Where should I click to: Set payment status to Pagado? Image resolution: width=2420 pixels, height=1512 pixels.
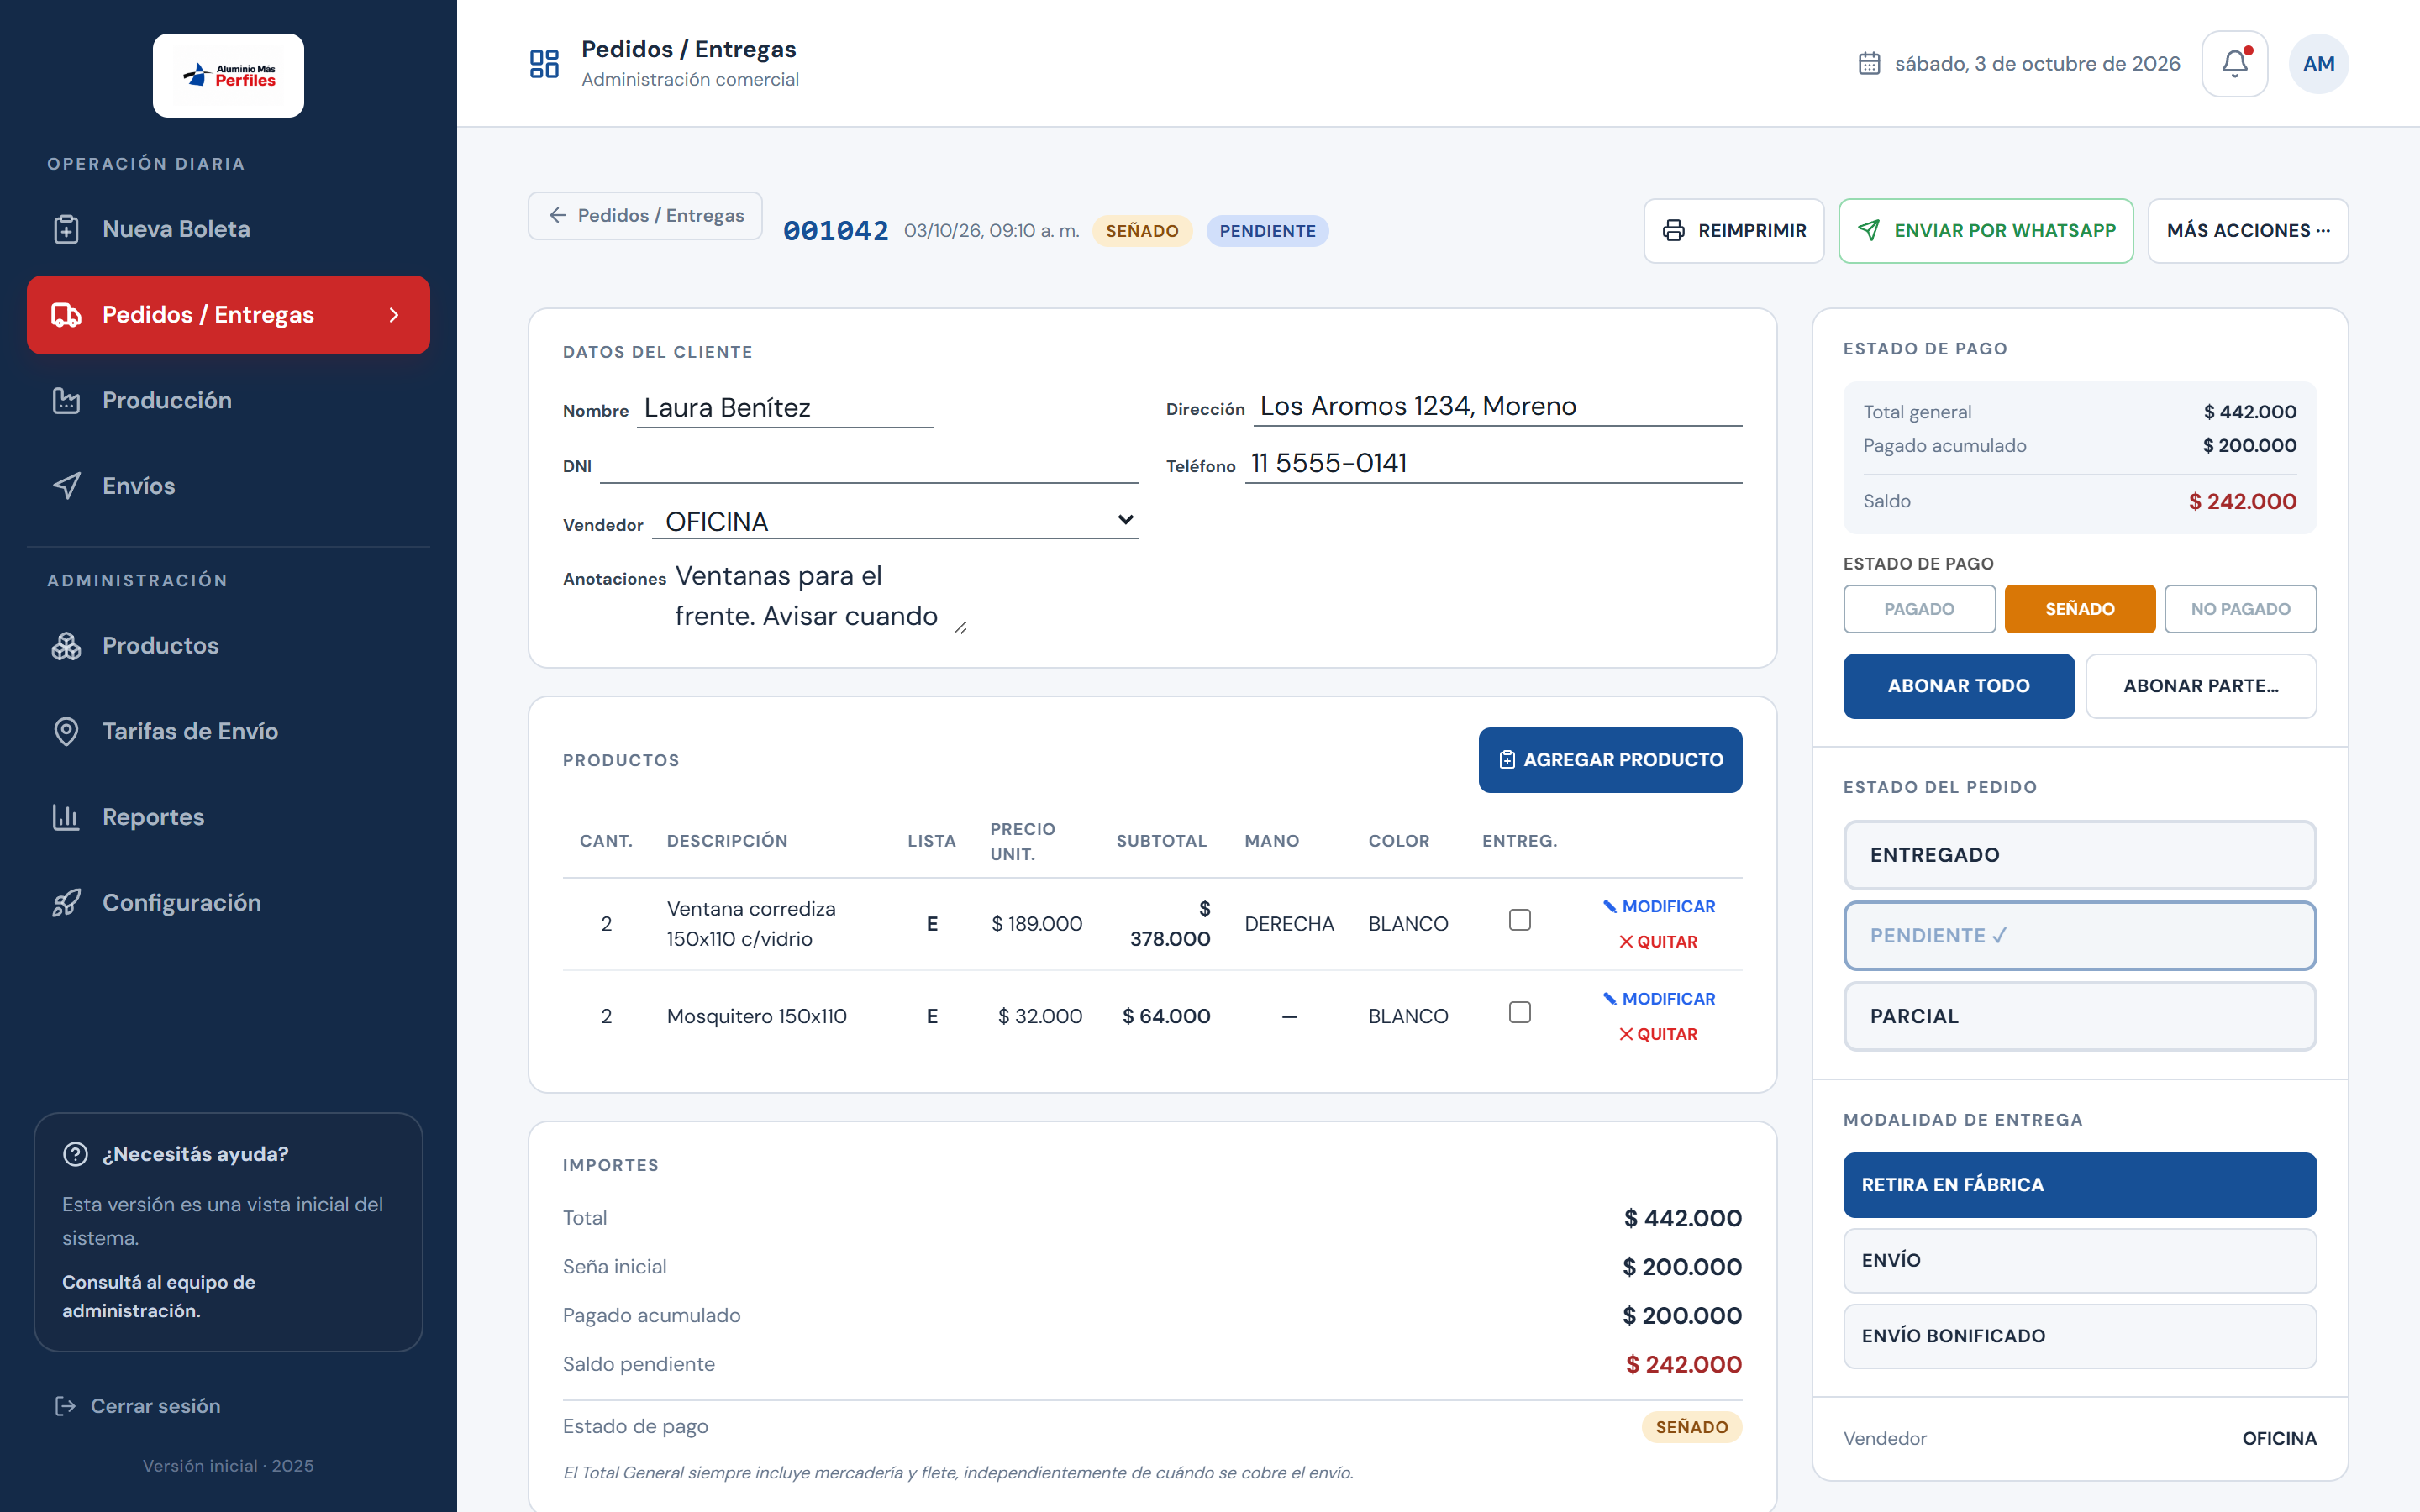pyautogui.click(x=1919, y=609)
